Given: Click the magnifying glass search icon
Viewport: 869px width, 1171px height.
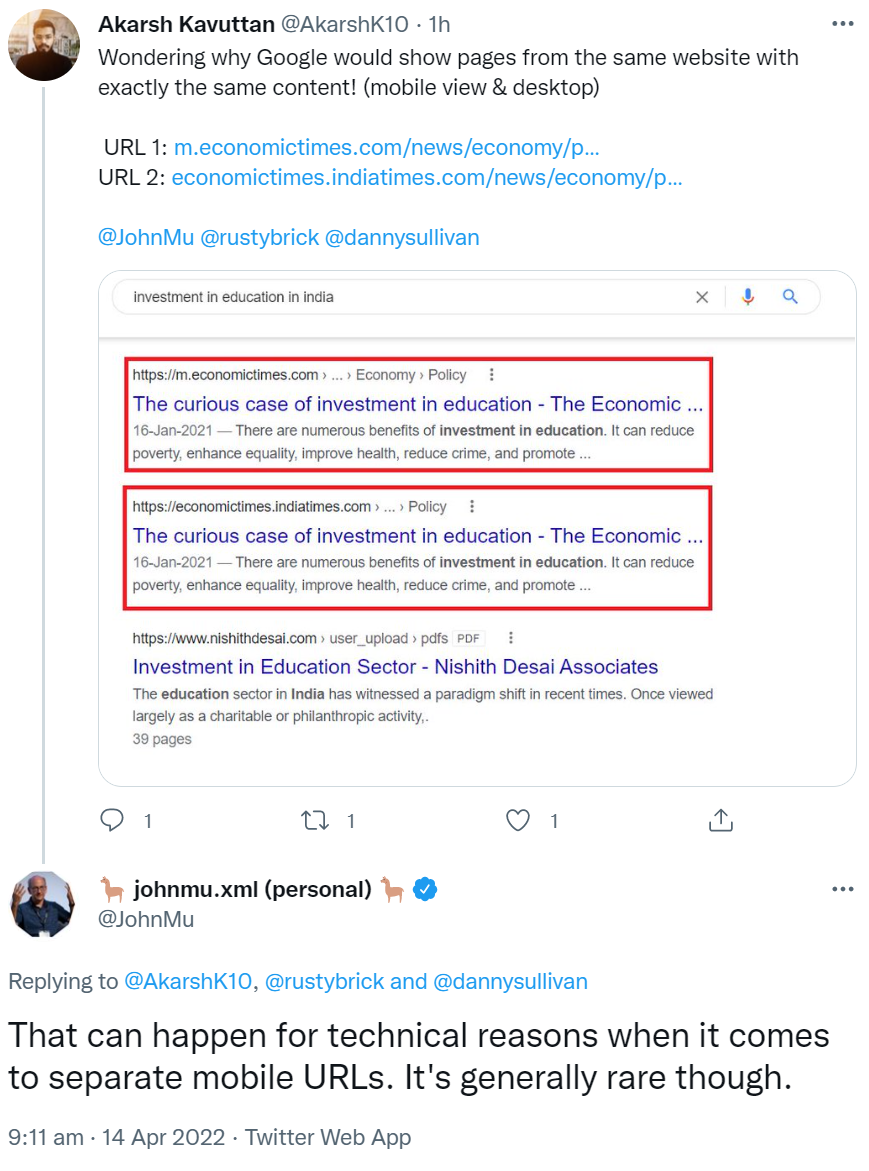Looking at the screenshot, I should click(x=790, y=297).
